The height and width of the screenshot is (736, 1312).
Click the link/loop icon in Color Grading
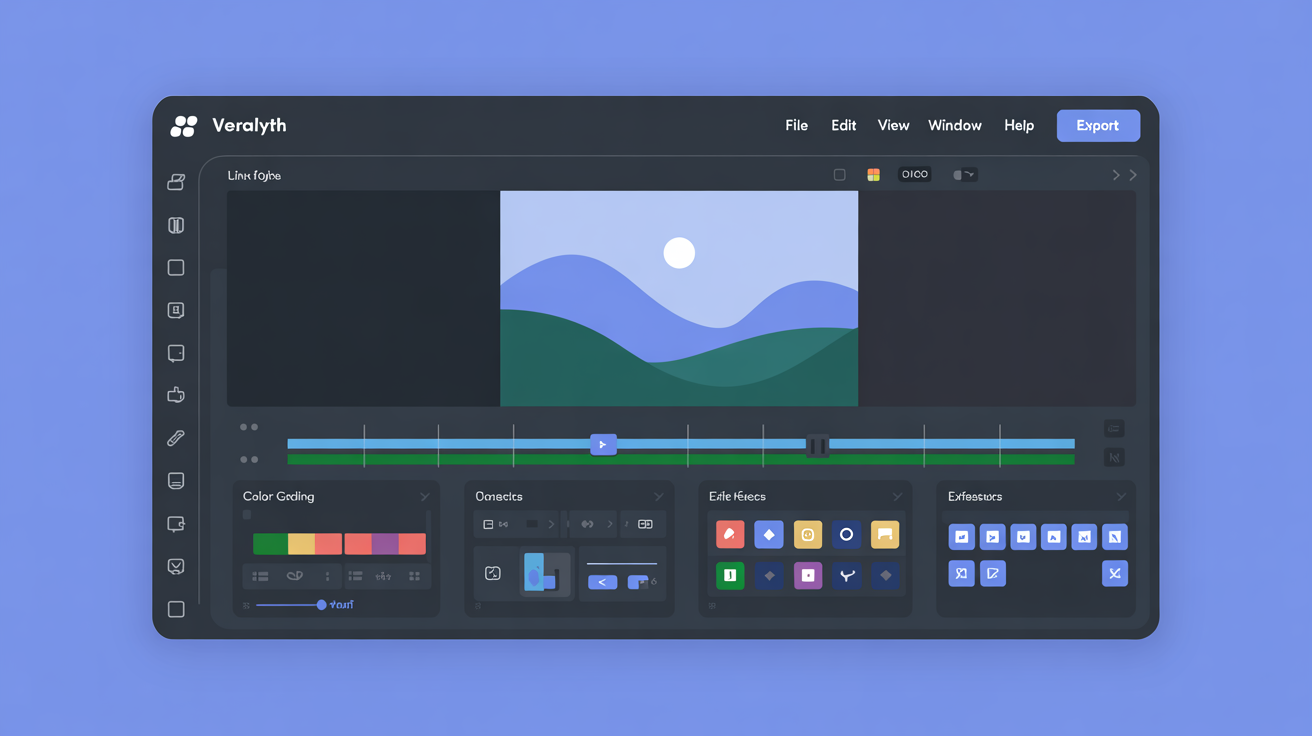294,576
